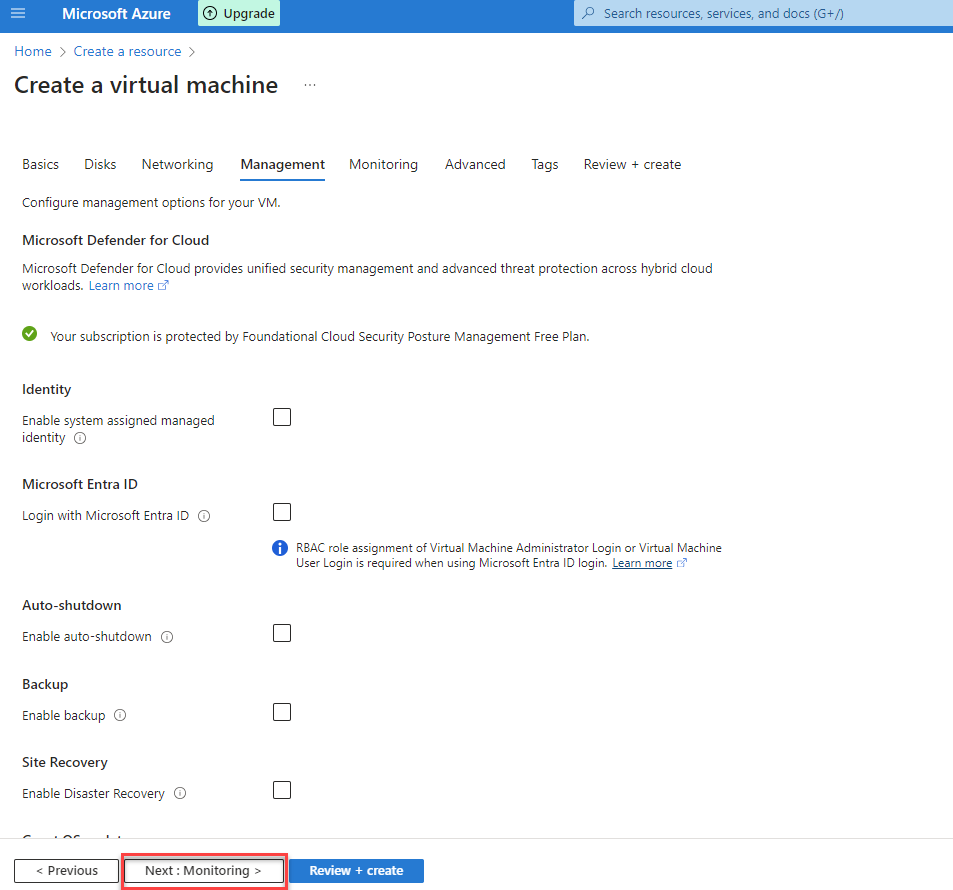
Task: Enable the auto-shutdown checkbox
Action: [x=281, y=632]
